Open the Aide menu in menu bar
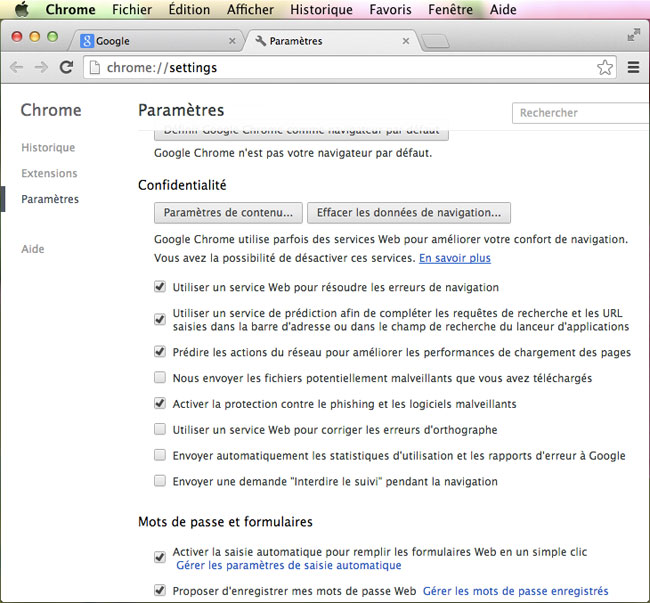The height and width of the screenshot is (603, 650). (x=503, y=9)
